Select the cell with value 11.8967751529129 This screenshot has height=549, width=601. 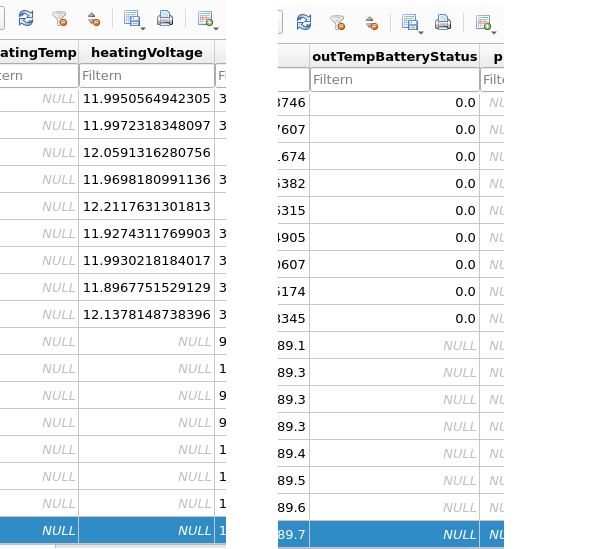pyautogui.click(x=146, y=287)
